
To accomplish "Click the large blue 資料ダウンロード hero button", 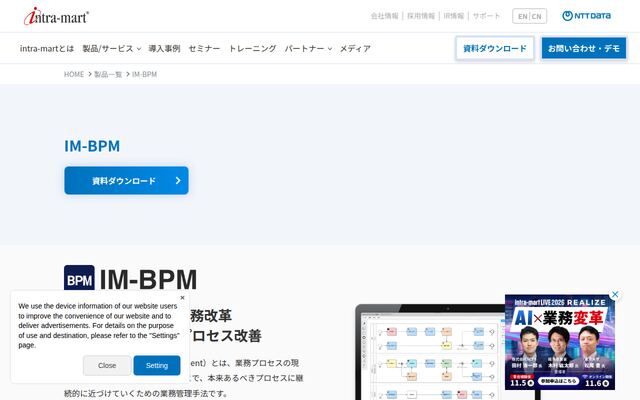I will [127, 180].
